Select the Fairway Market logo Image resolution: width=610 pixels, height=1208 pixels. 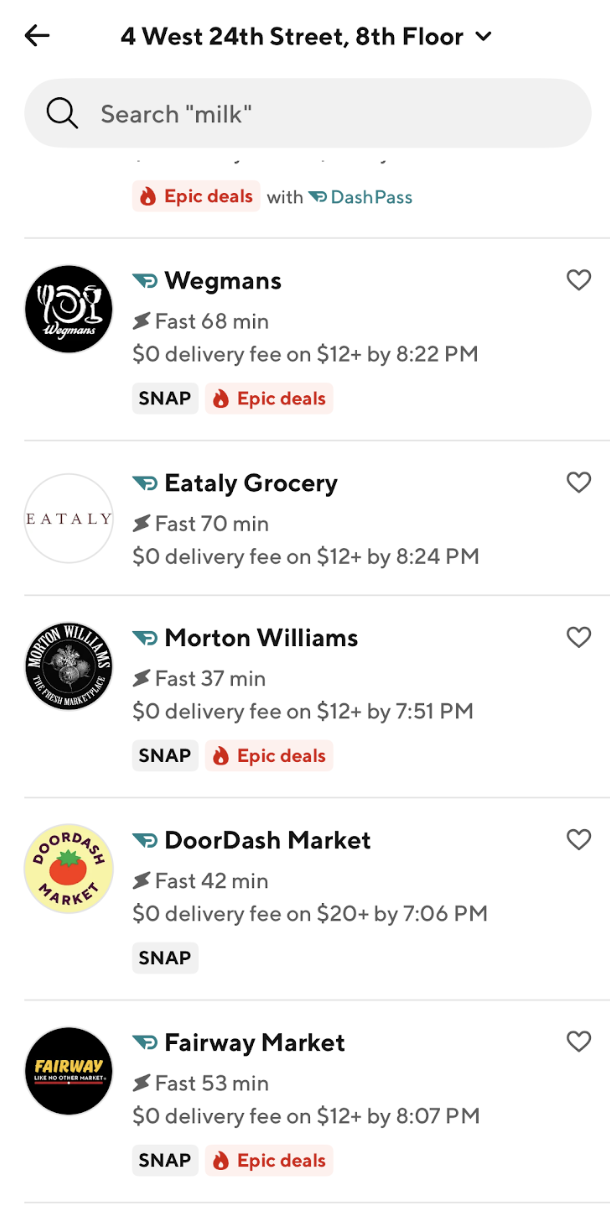pos(68,1071)
